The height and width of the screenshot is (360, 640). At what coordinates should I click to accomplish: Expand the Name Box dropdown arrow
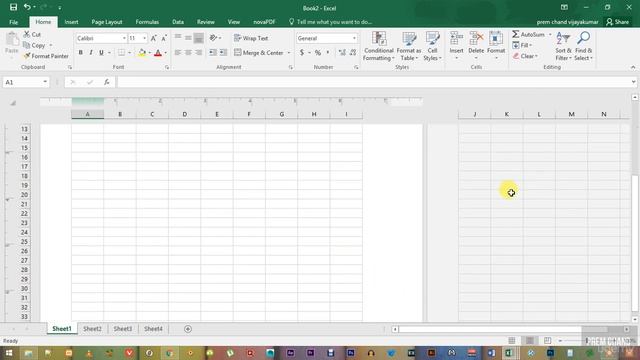[x=45, y=82]
